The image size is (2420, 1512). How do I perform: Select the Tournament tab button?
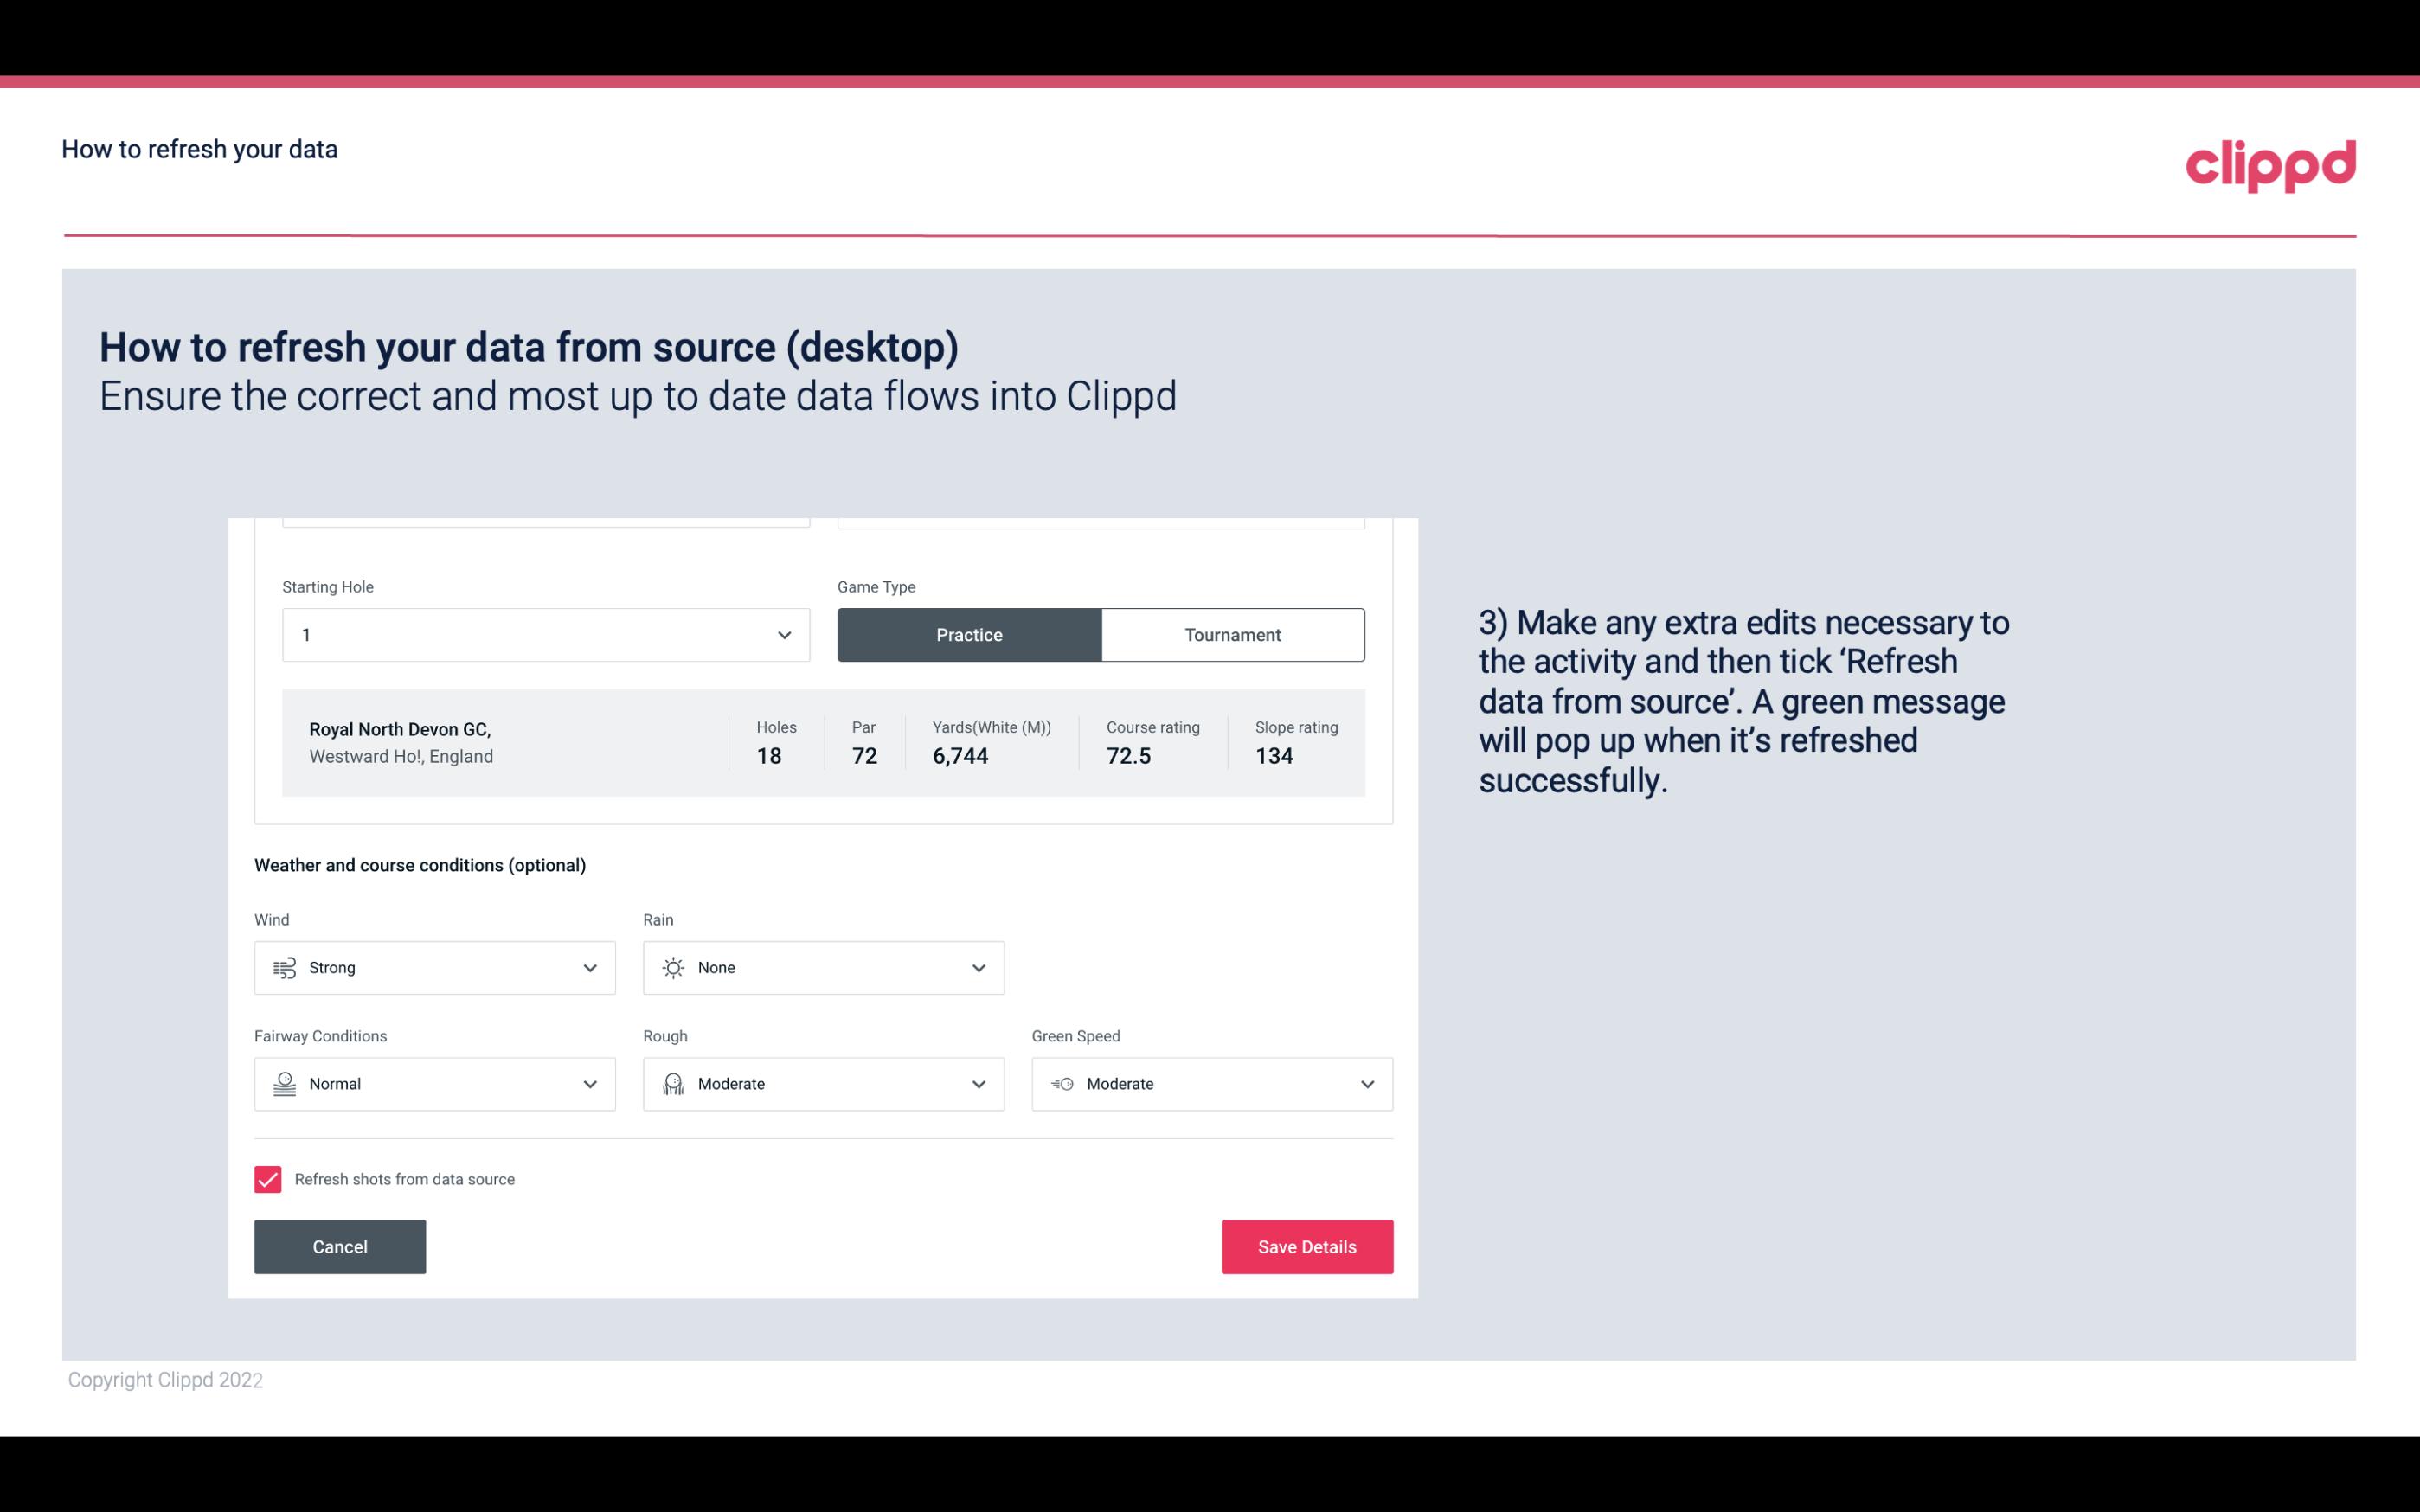tap(1232, 634)
